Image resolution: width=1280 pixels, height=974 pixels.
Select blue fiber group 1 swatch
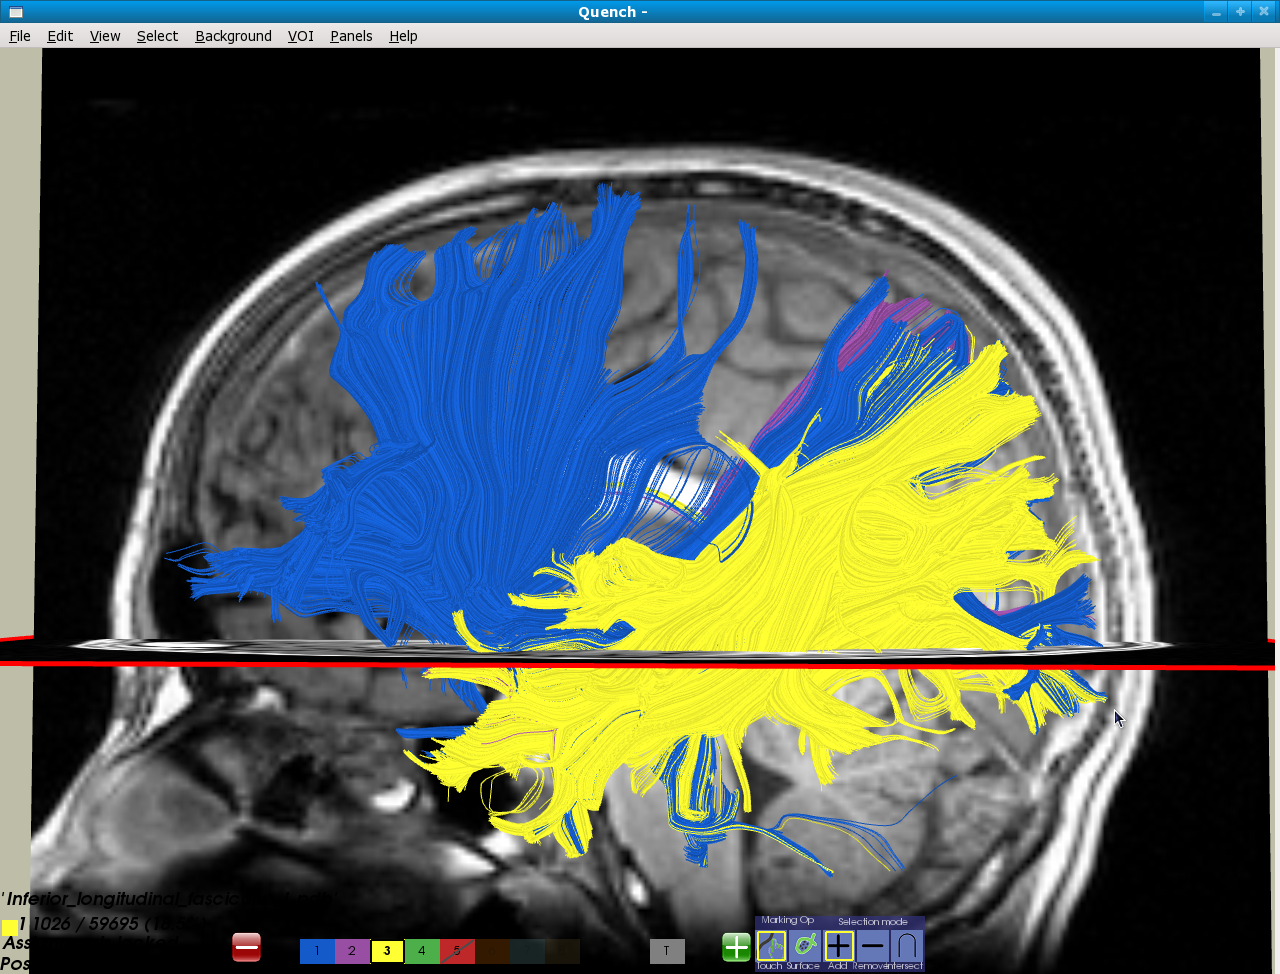pyautogui.click(x=317, y=951)
